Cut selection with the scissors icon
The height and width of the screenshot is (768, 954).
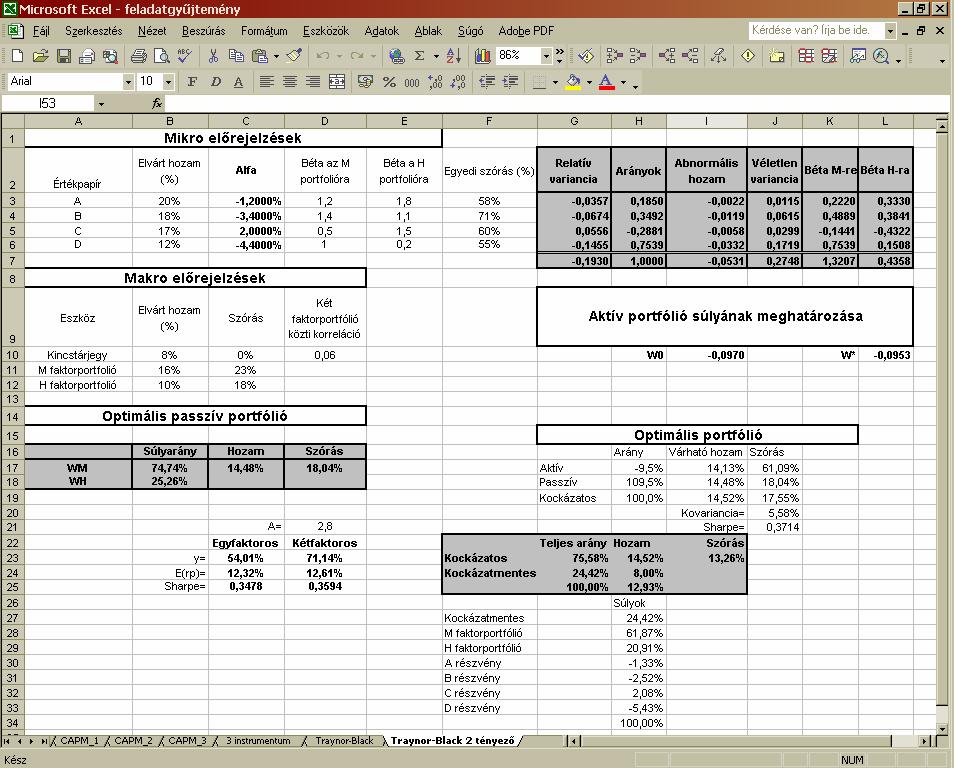pos(213,57)
